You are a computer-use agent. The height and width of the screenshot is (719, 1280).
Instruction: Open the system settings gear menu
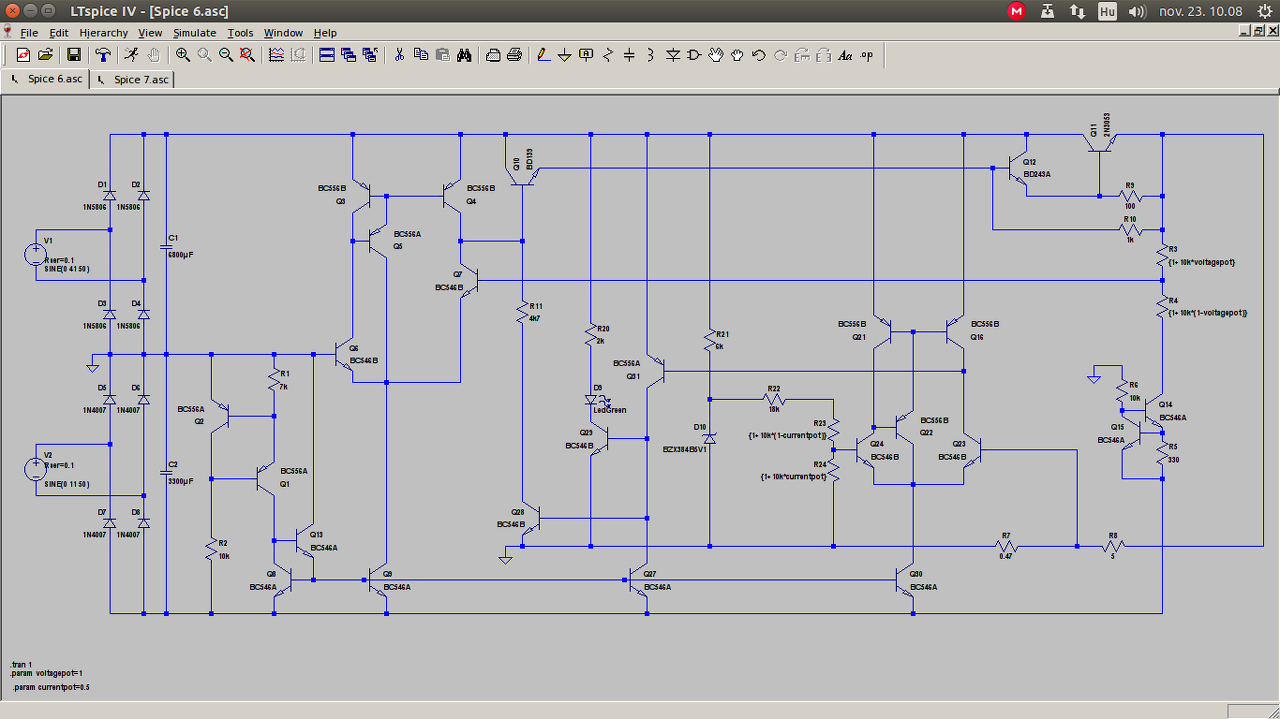tap(1265, 11)
